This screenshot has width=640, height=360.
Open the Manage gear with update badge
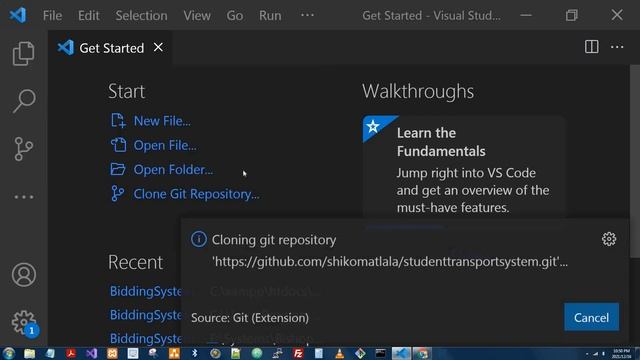24,322
